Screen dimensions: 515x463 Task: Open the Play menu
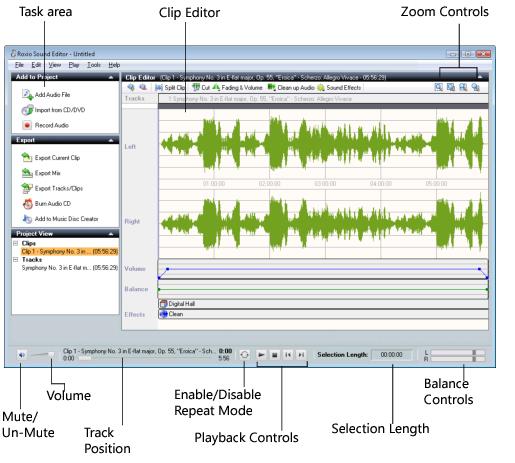74,65
